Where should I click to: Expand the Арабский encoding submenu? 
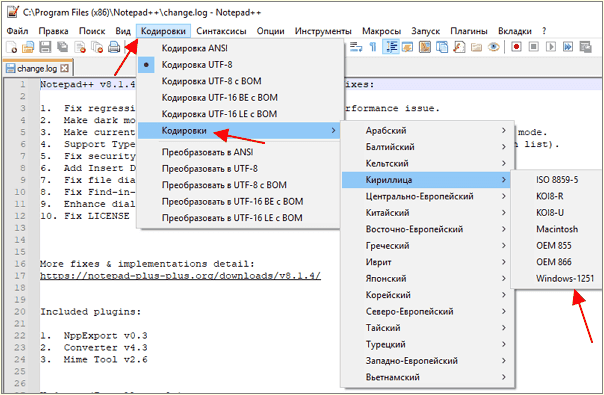(x=427, y=131)
